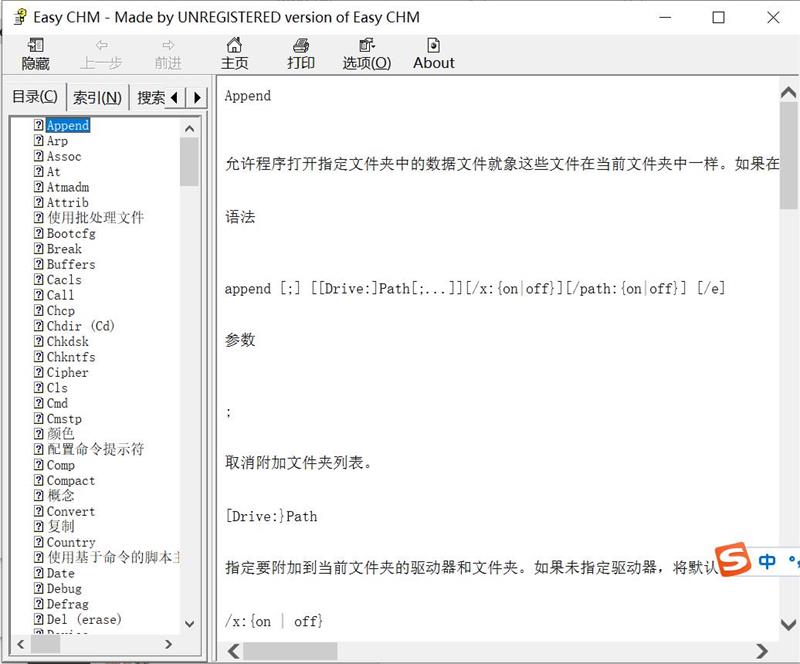Open the 配置命令提示符 topic
This screenshot has height=664, width=800.
click(96, 449)
